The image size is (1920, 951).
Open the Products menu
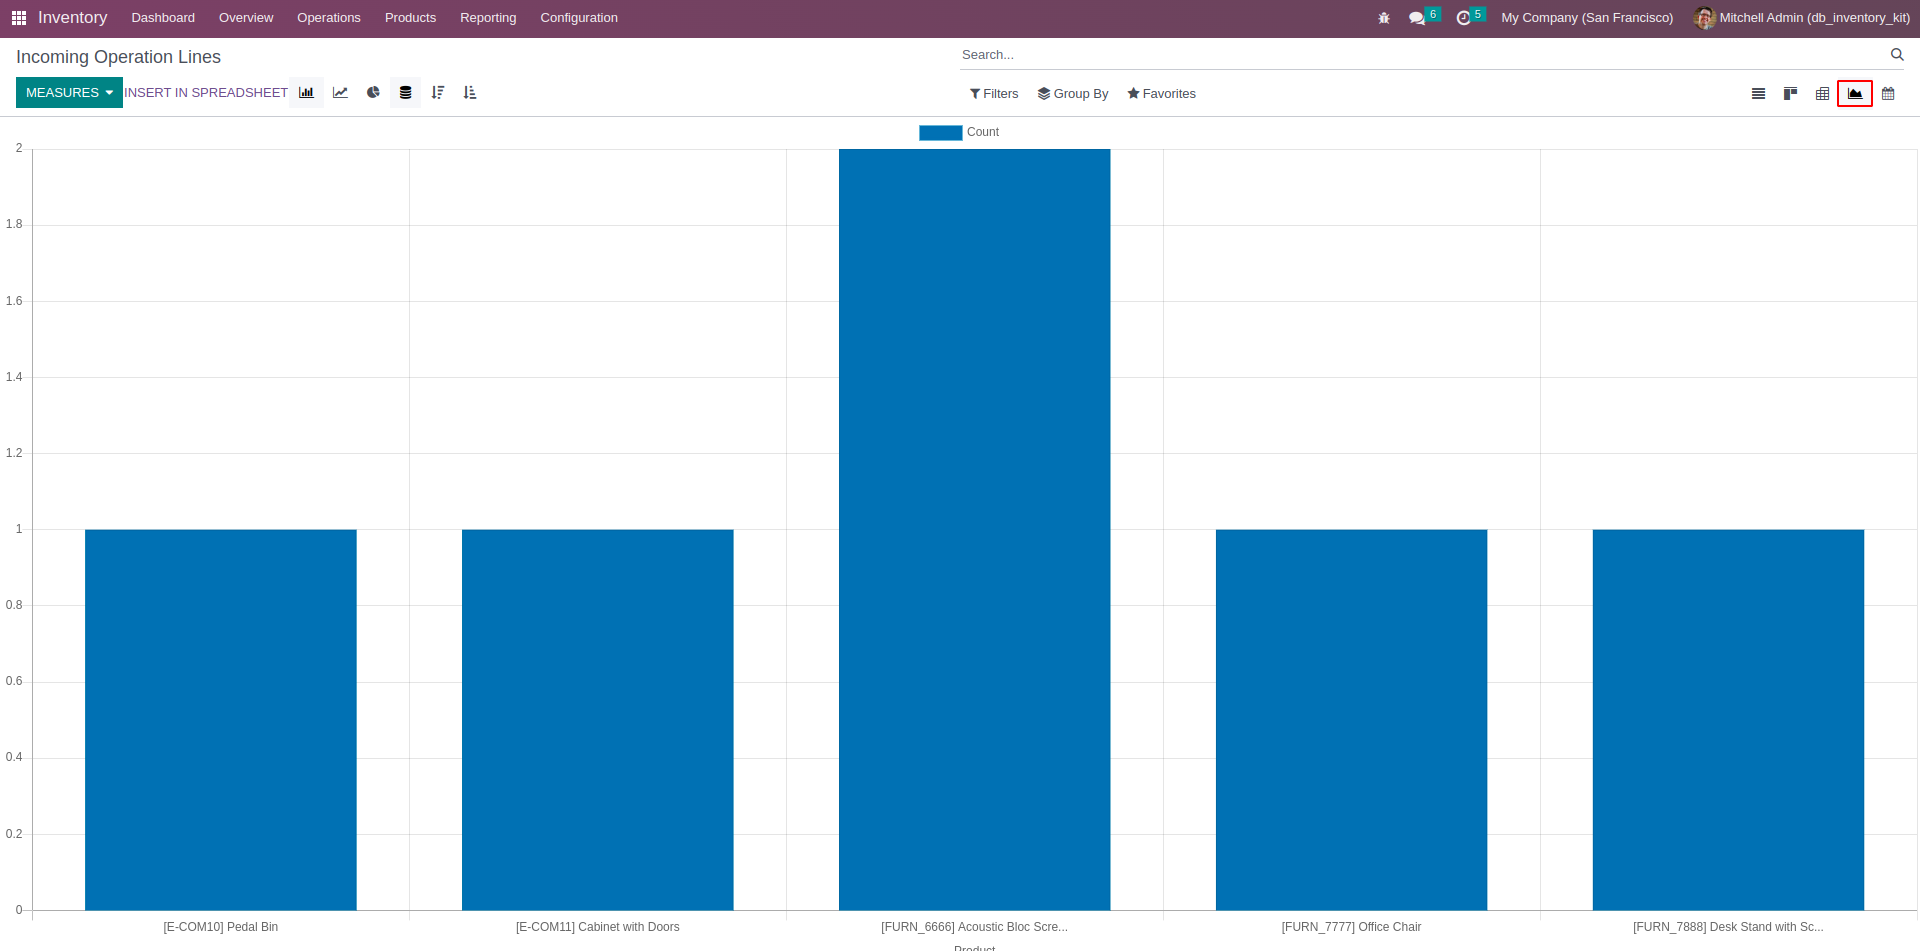(410, 18)
